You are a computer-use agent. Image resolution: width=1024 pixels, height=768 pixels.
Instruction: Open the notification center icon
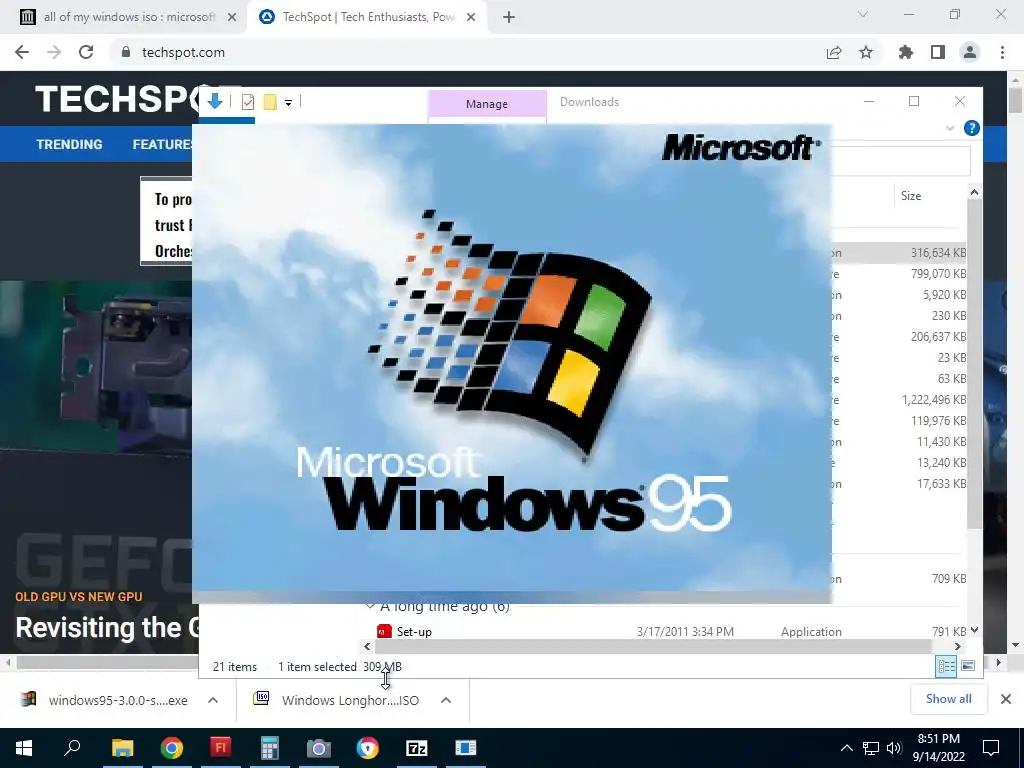coord(991,748)
